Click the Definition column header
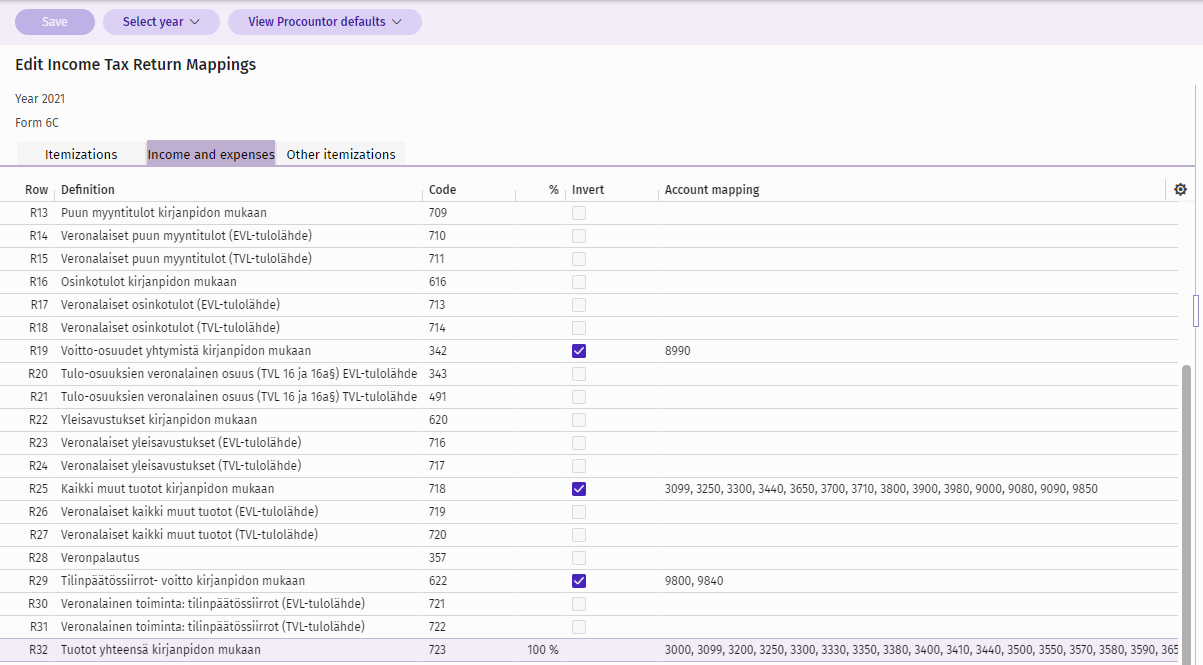The image size is (1203, 665). pyautogui.click(x=88, y=190)
